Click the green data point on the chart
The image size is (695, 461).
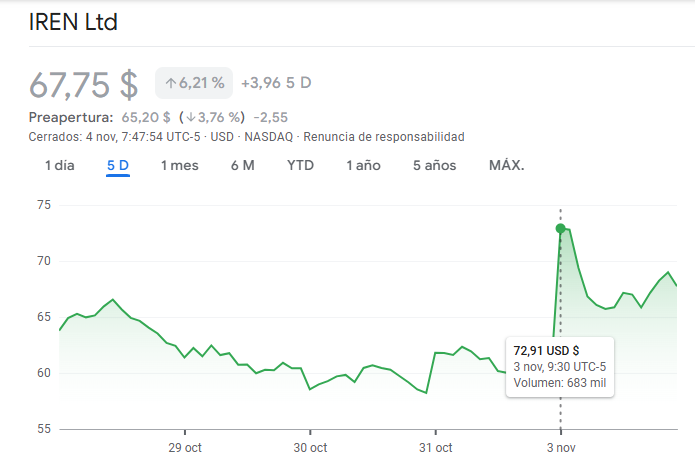point(560,229)
